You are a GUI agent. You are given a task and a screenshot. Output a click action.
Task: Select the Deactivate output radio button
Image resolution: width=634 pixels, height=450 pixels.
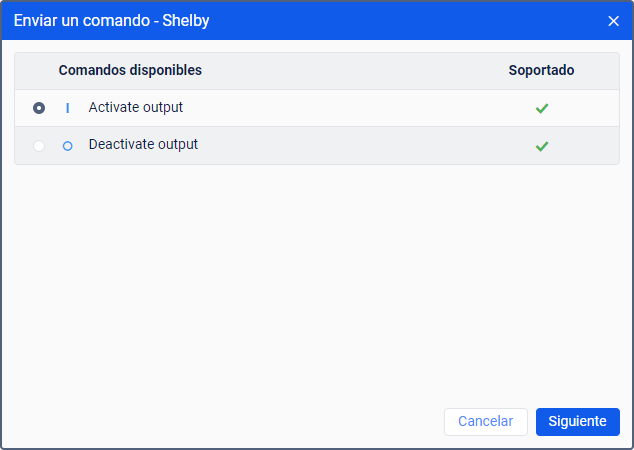(39, 145)
